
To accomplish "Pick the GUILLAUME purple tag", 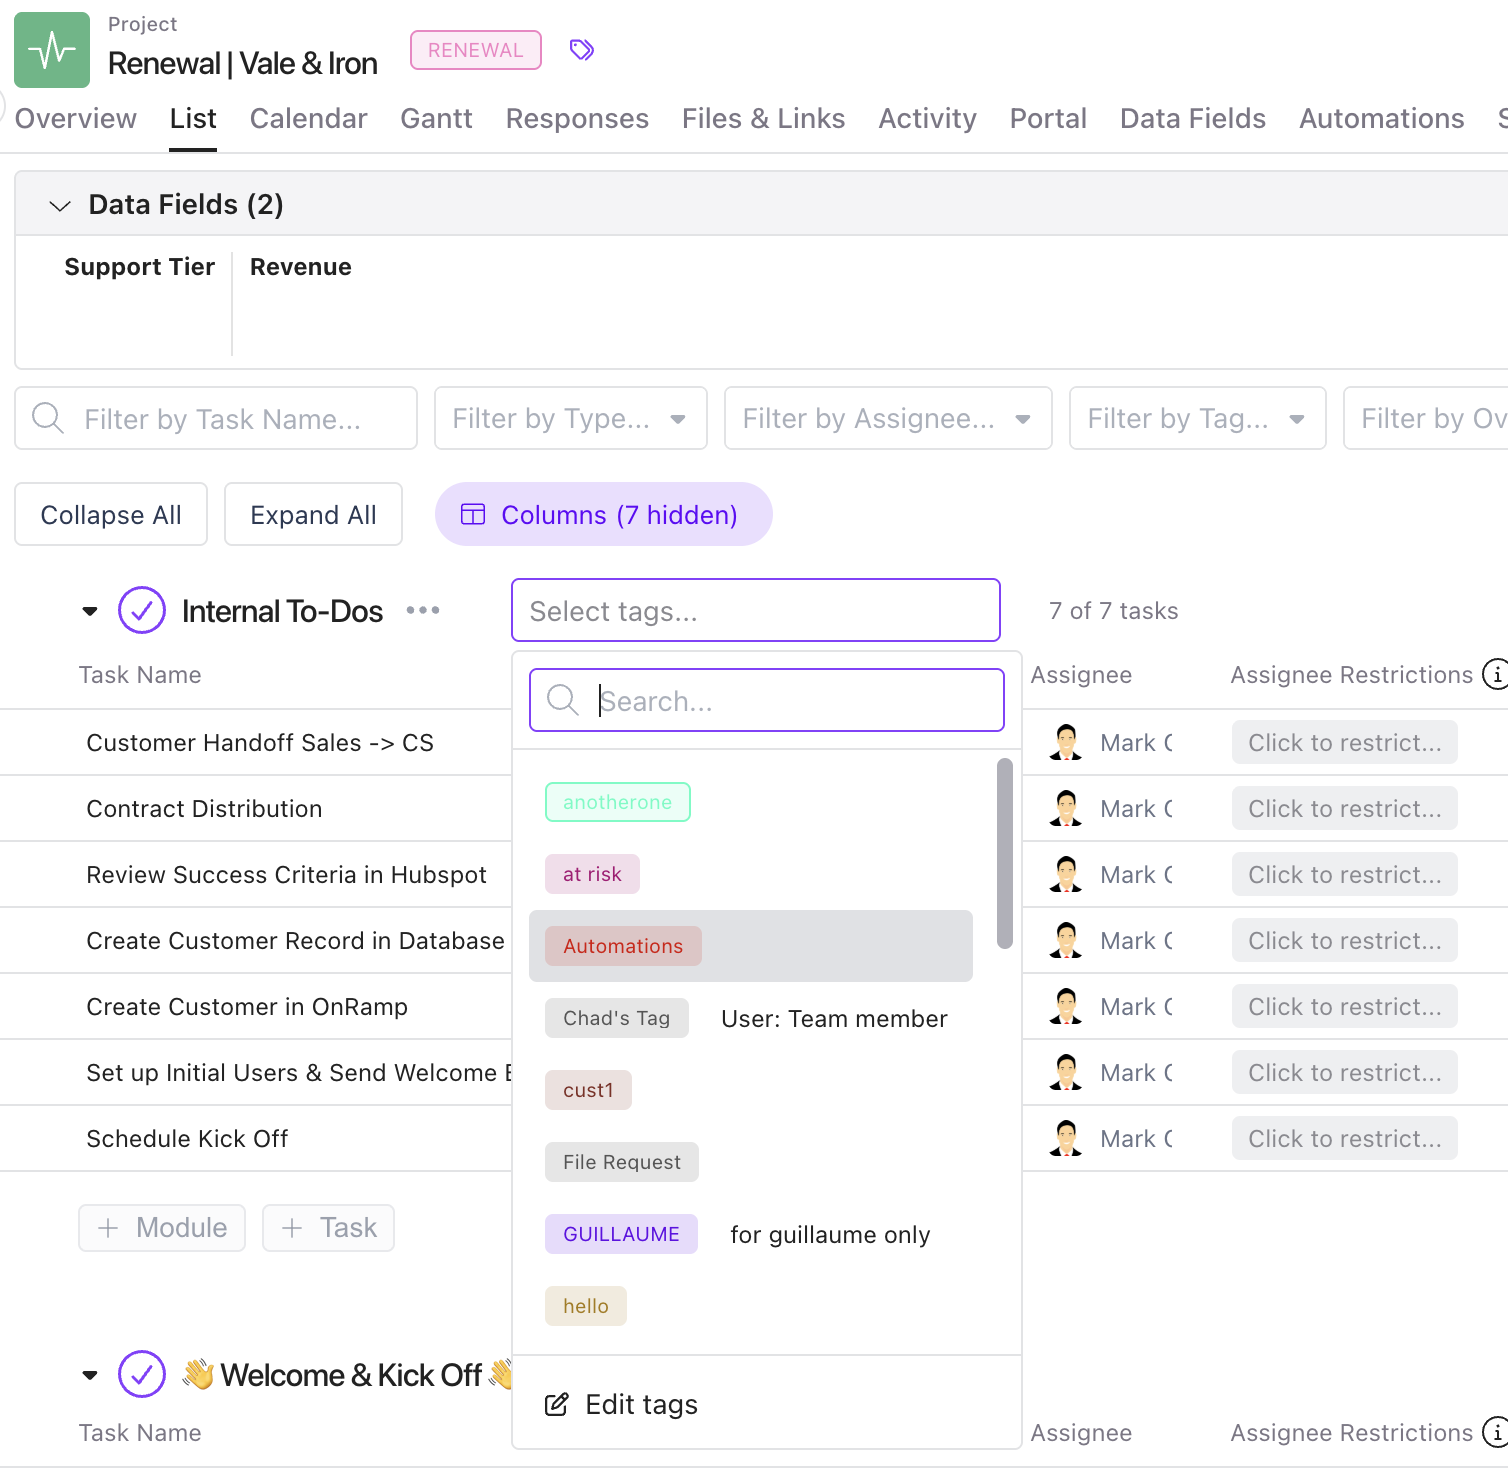I will [x=621, y=1234].
